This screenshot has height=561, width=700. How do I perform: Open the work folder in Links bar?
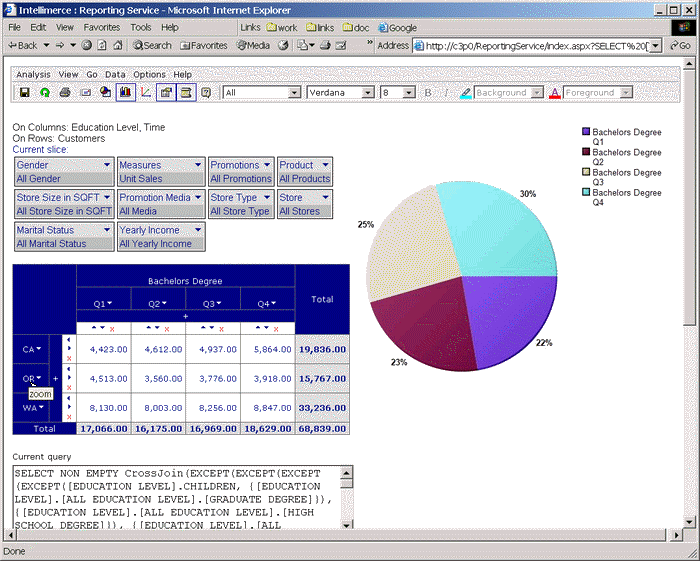pos(282,28)
